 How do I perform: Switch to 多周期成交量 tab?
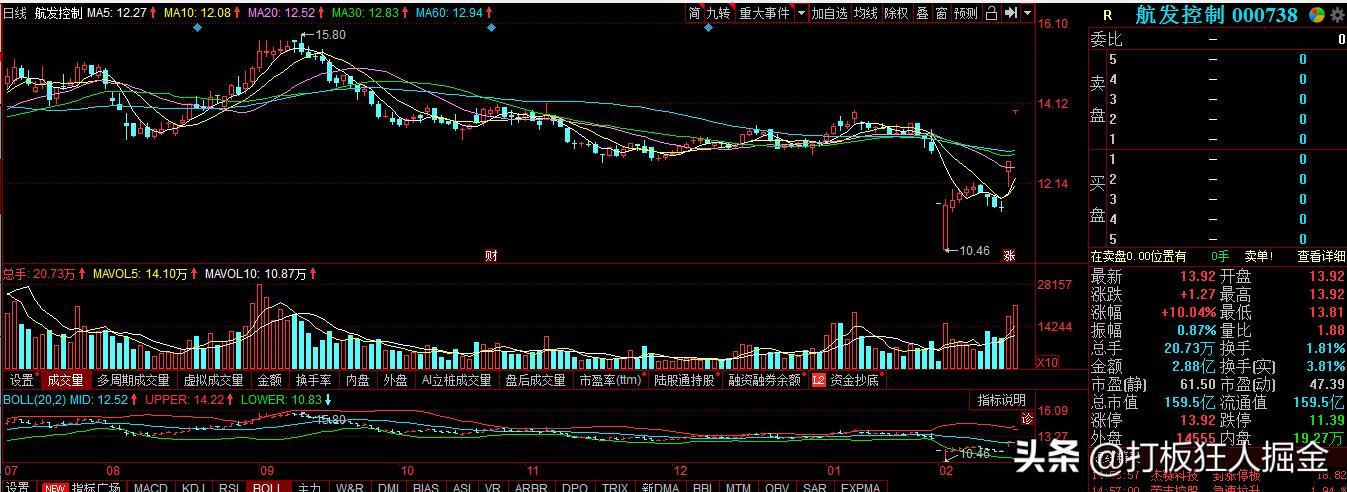tap(134, 380)
